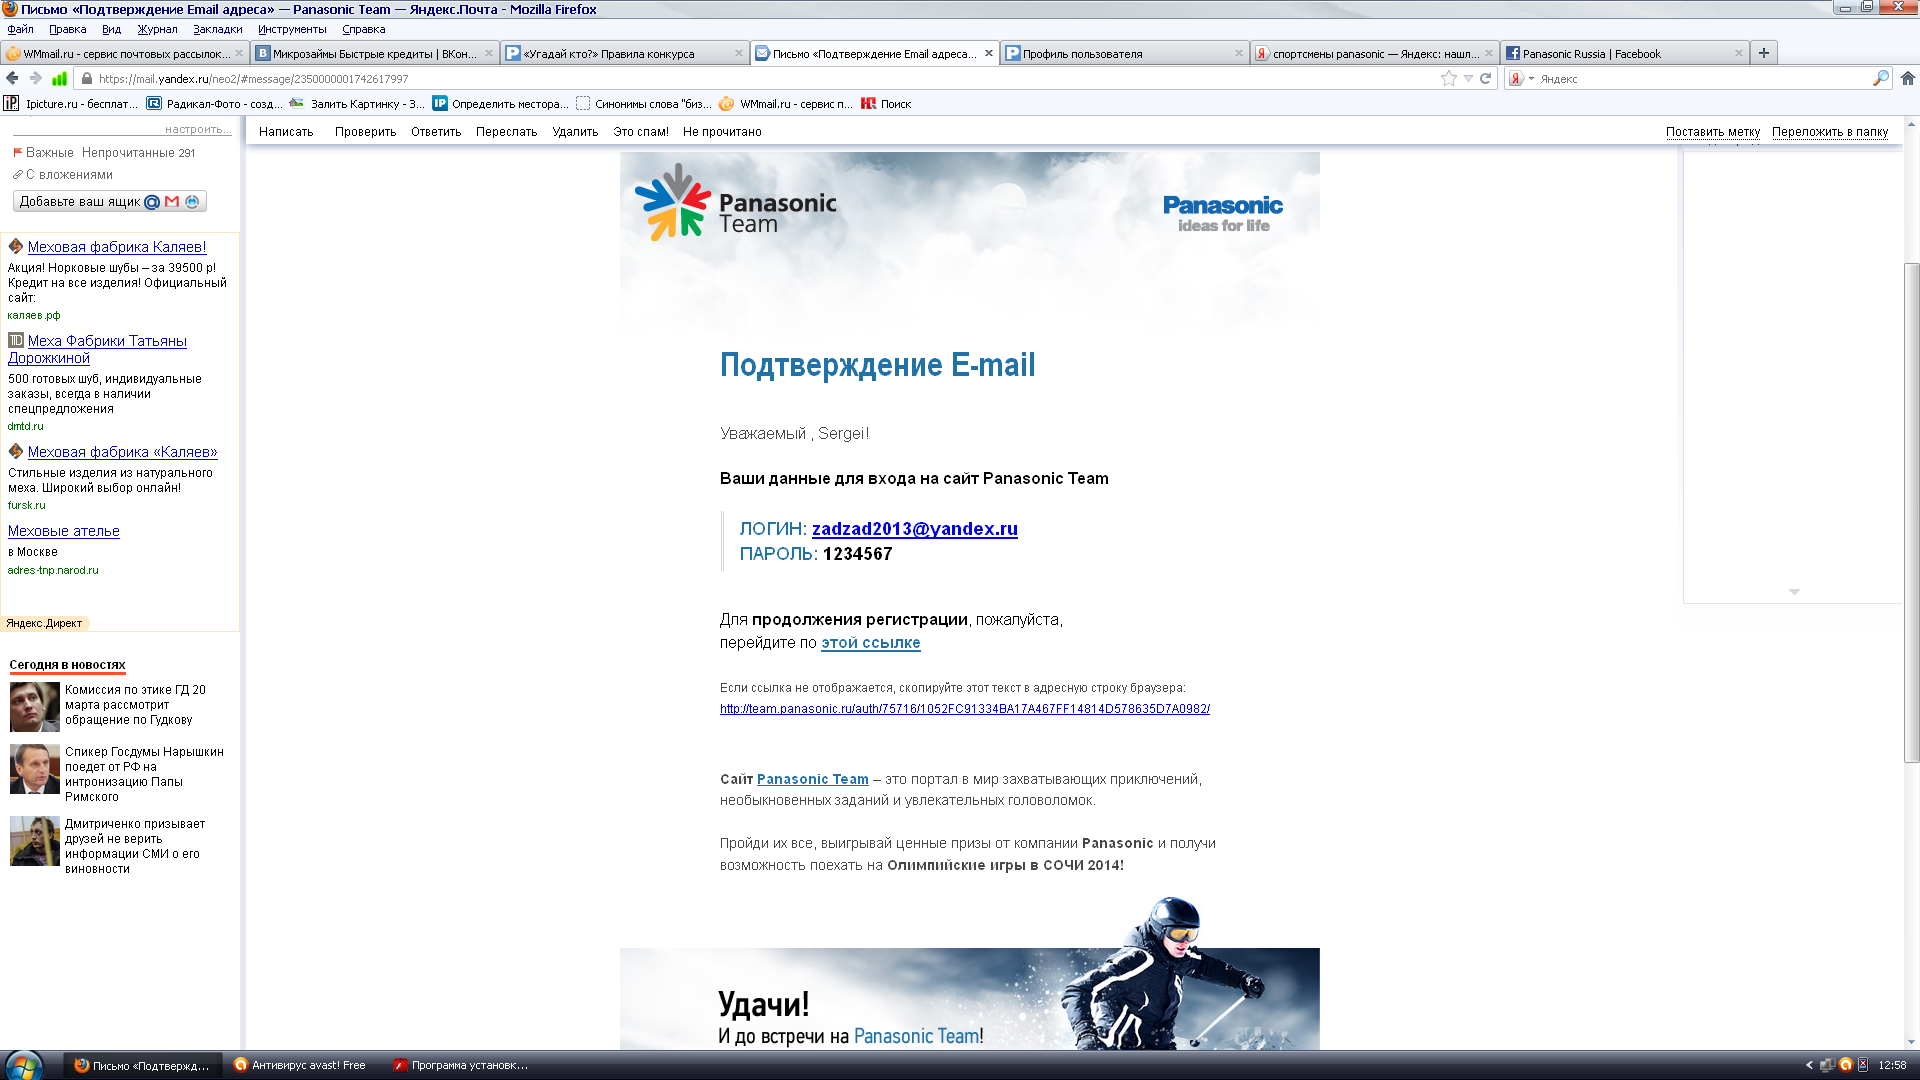Open the Закладки menu

218,29
